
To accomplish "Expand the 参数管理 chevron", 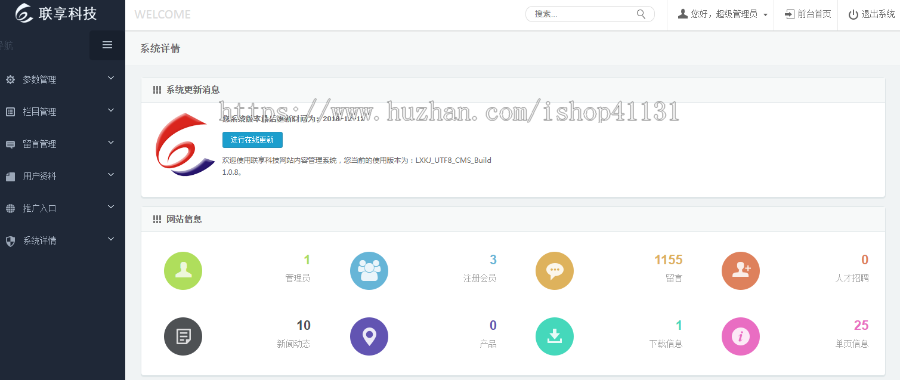I will coord(111,78).
